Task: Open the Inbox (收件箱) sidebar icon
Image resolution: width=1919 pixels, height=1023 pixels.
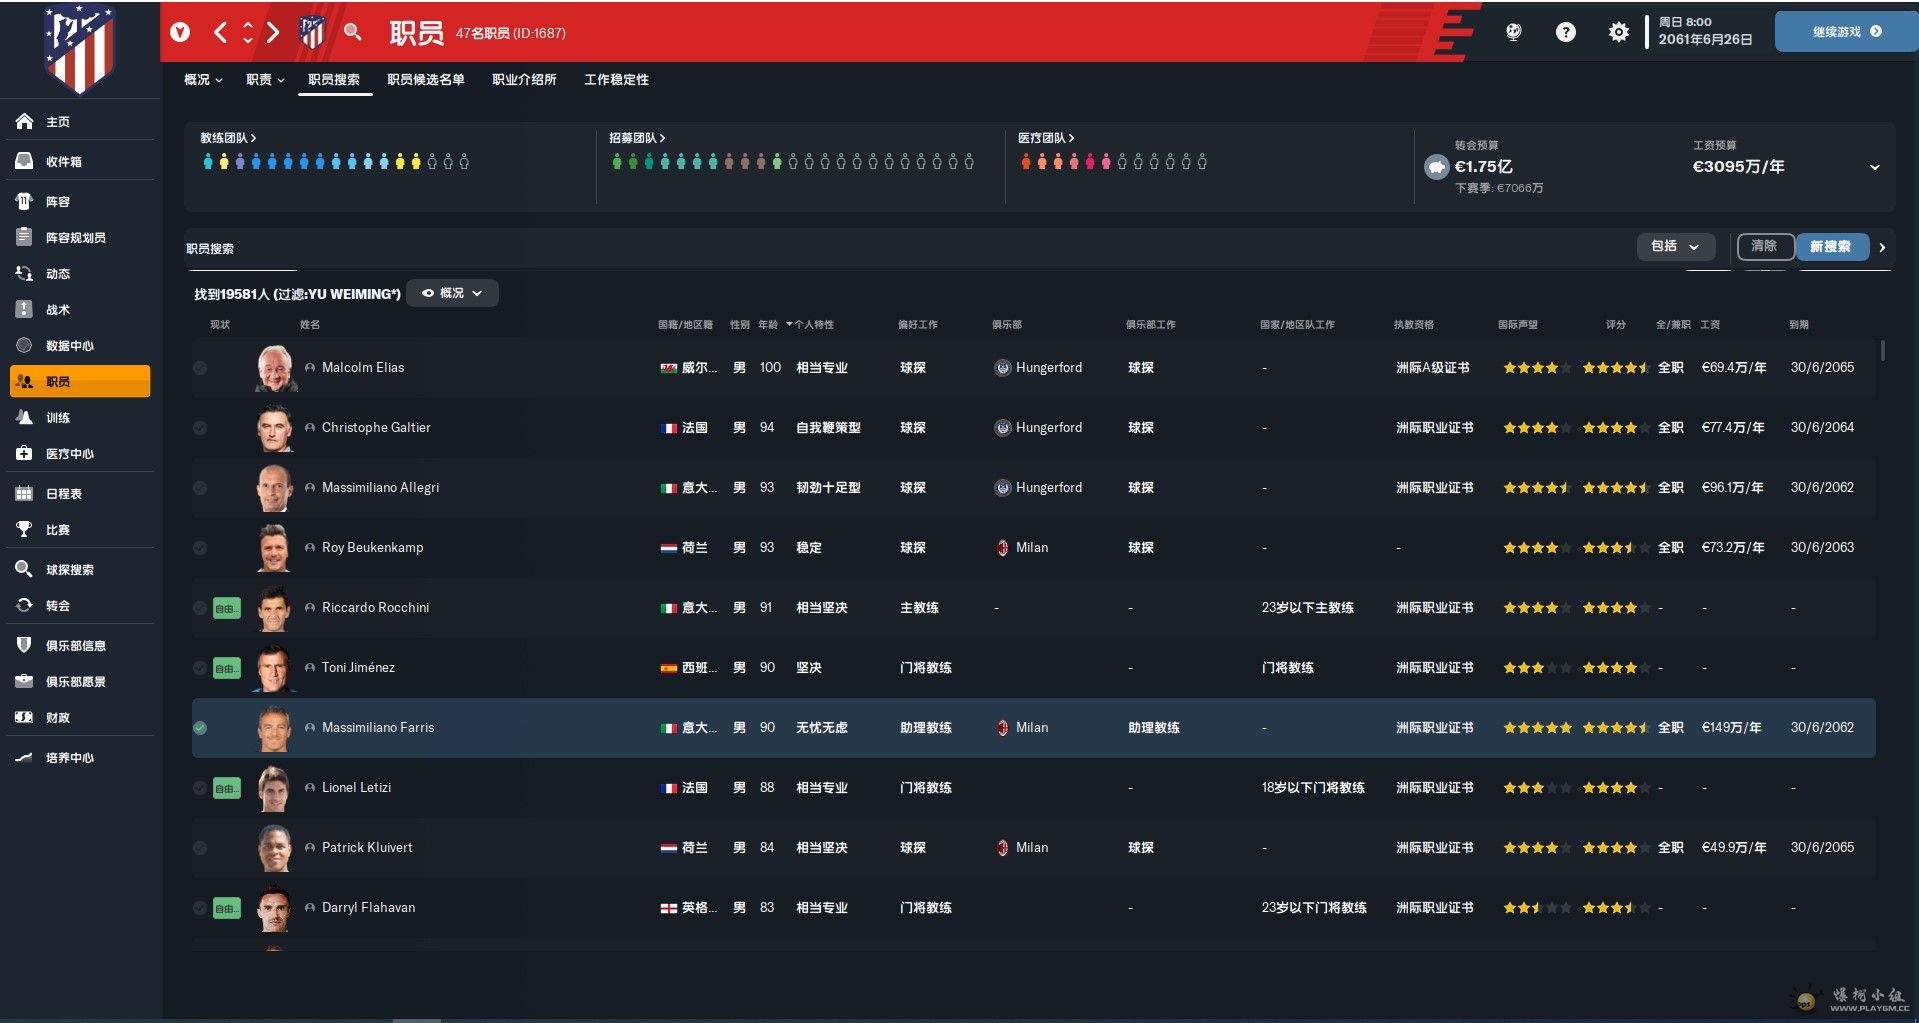Action: [24, 161]
